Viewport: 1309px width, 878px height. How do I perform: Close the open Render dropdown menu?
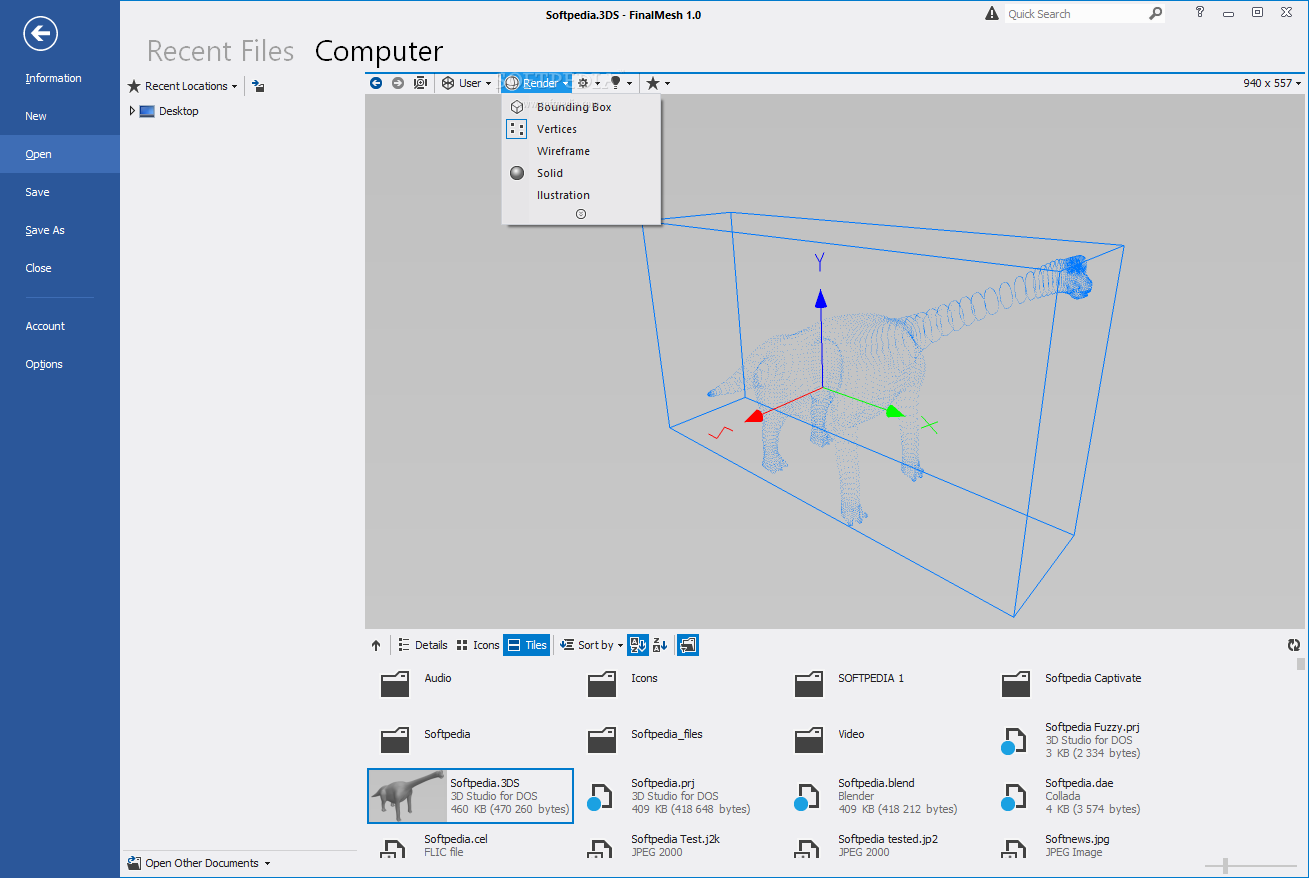pos(536,83)
